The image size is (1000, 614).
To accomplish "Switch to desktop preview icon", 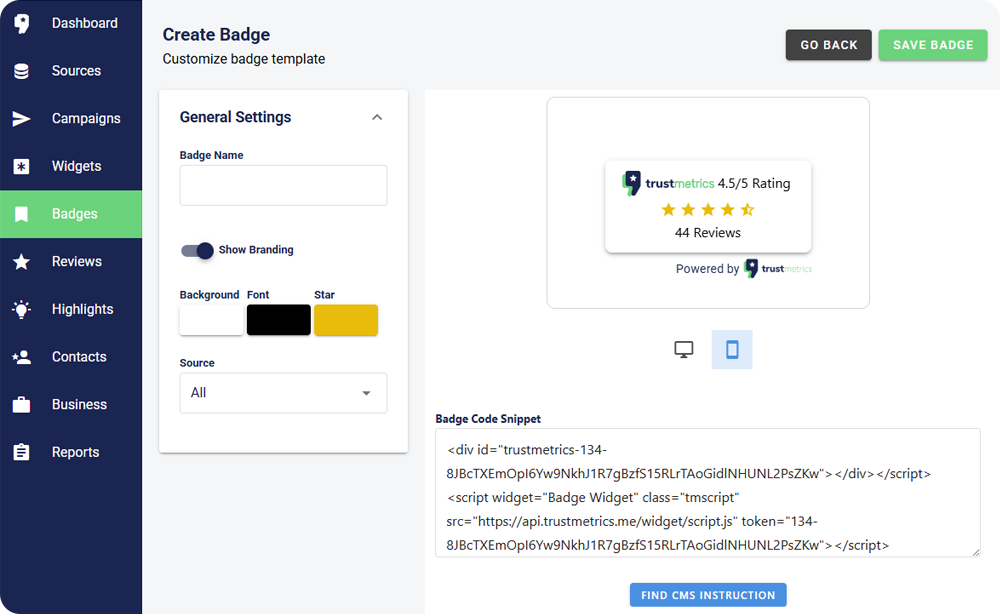I will pos(684,349).
